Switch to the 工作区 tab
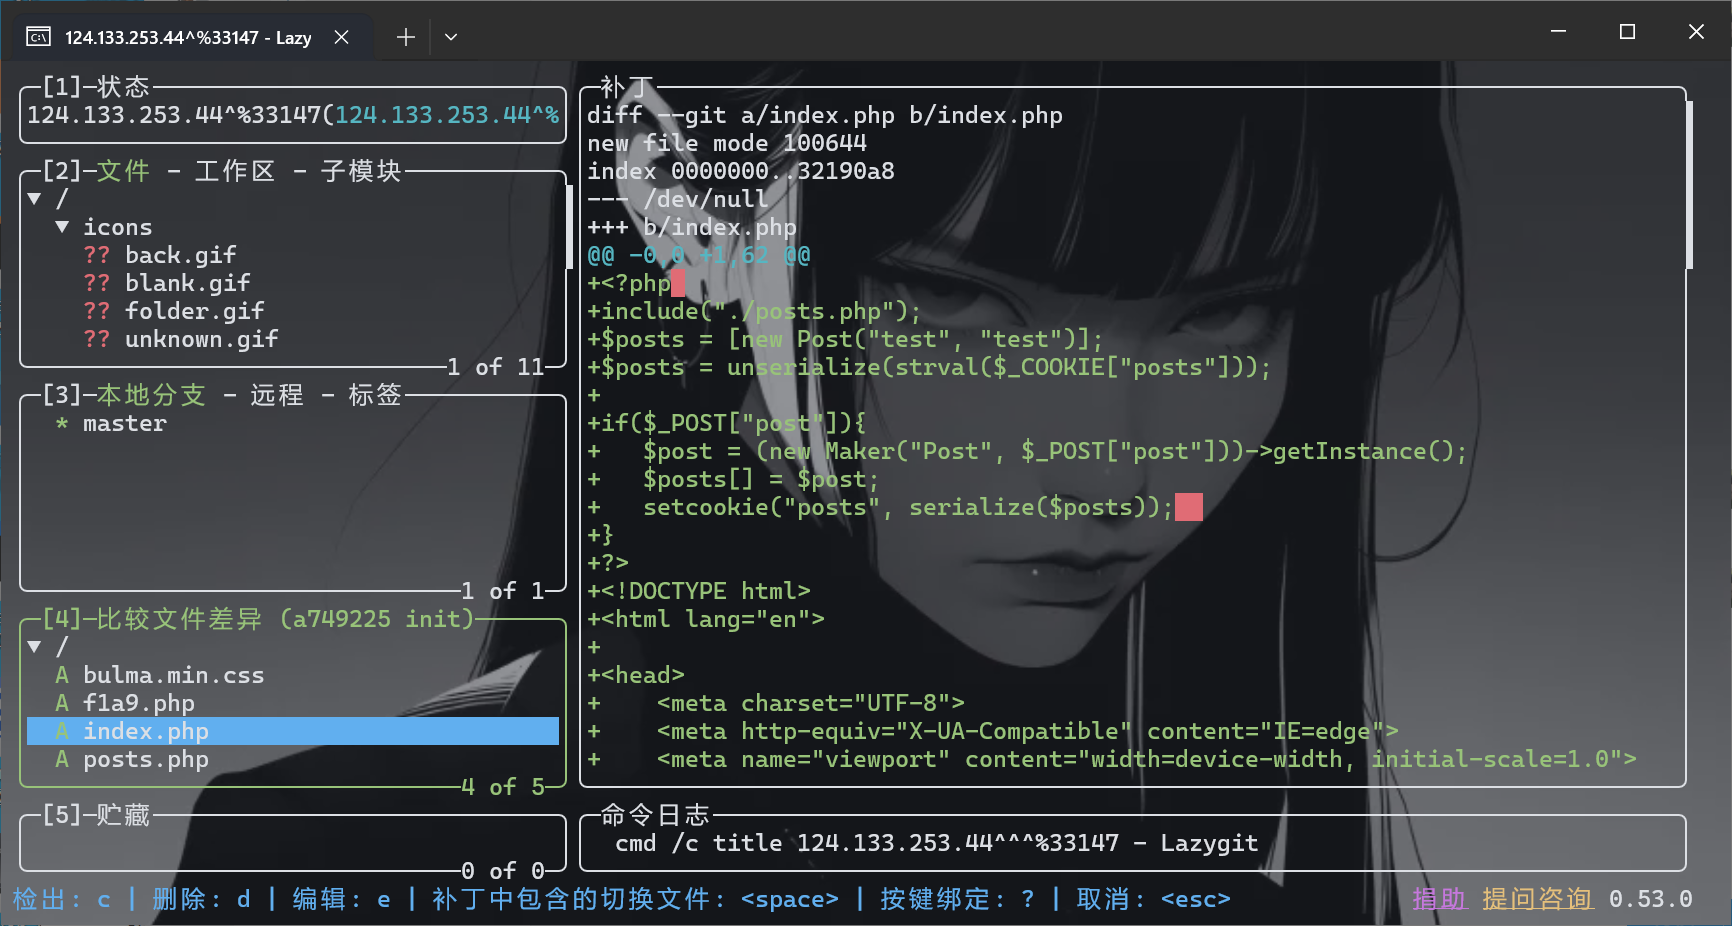1732x926 pixels. [234, 171]
